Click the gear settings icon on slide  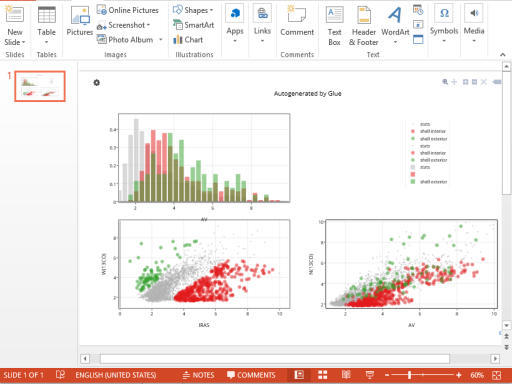pyautogui.click(x=97, y=82)
